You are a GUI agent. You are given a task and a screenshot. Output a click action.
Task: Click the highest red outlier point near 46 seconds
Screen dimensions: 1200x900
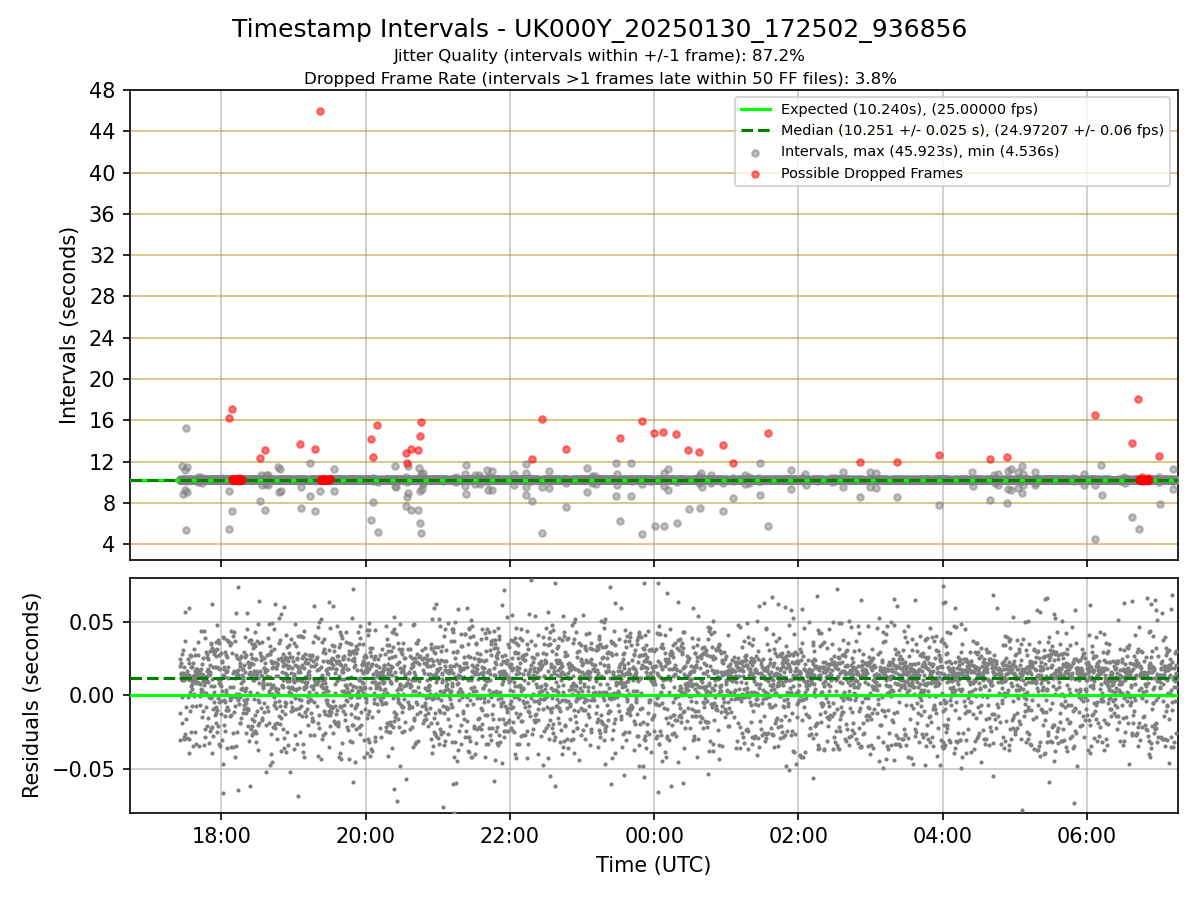tap(320, 111)
